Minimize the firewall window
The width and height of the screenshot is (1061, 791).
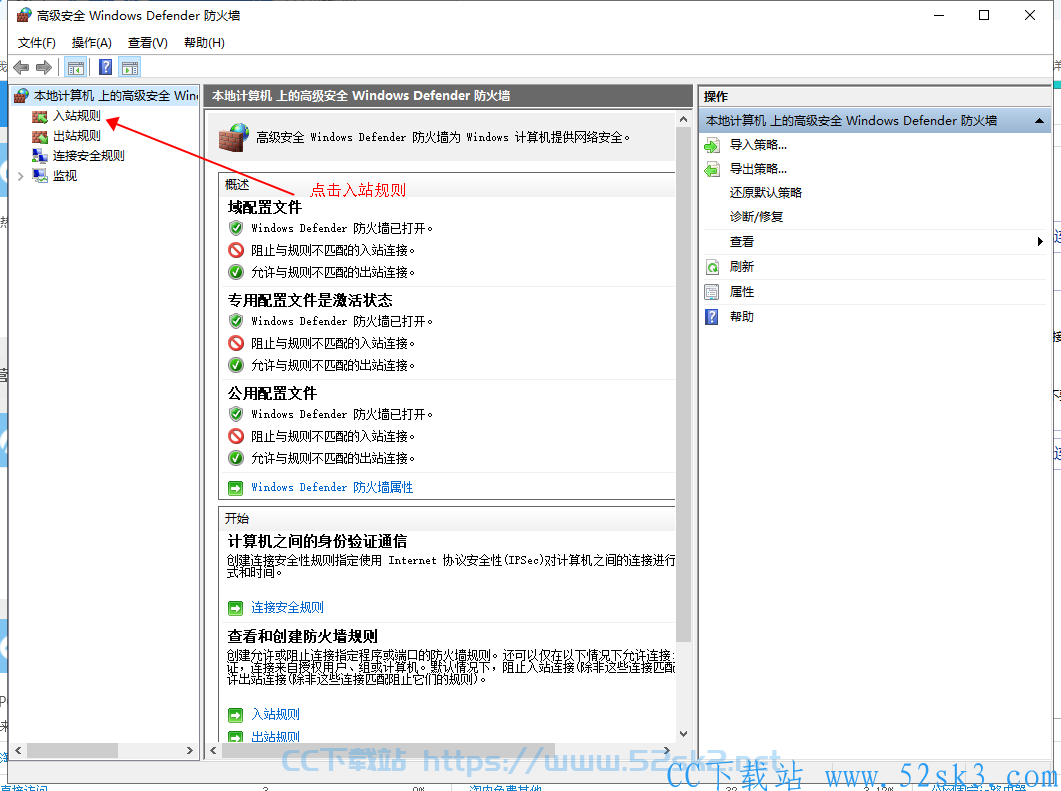[939, 15]
